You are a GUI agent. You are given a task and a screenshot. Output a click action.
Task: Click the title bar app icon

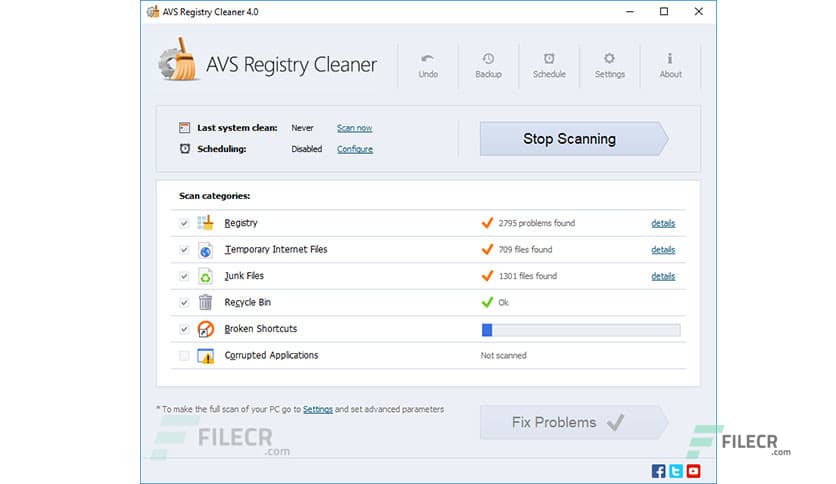click(153, 12)
